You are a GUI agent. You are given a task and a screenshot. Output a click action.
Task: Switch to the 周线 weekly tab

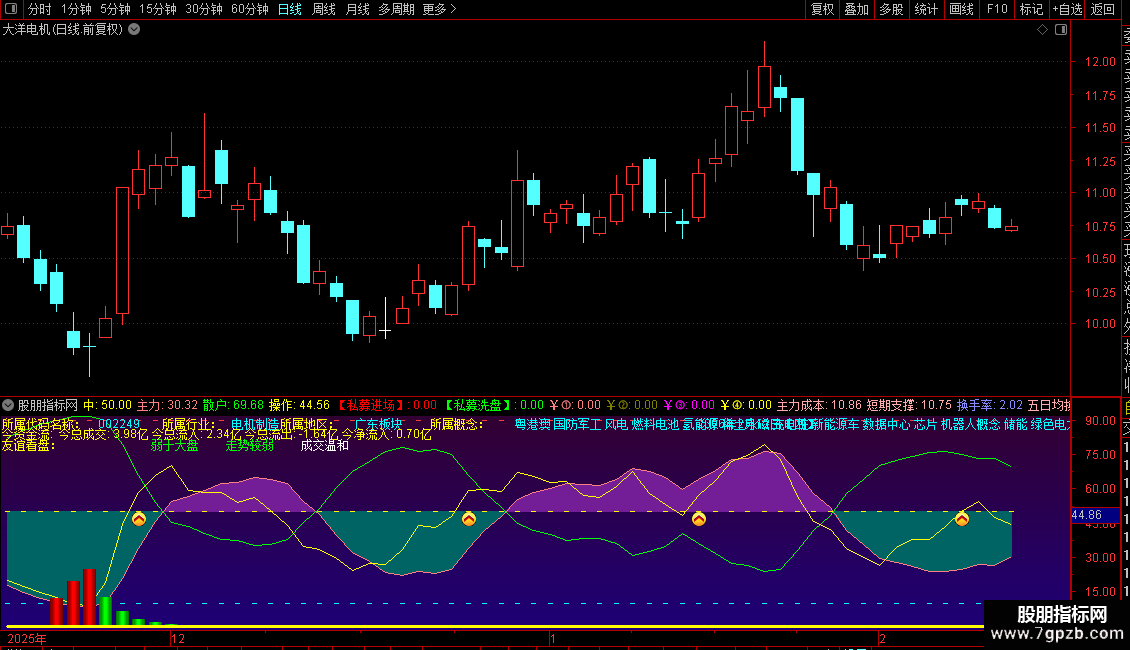324,9
